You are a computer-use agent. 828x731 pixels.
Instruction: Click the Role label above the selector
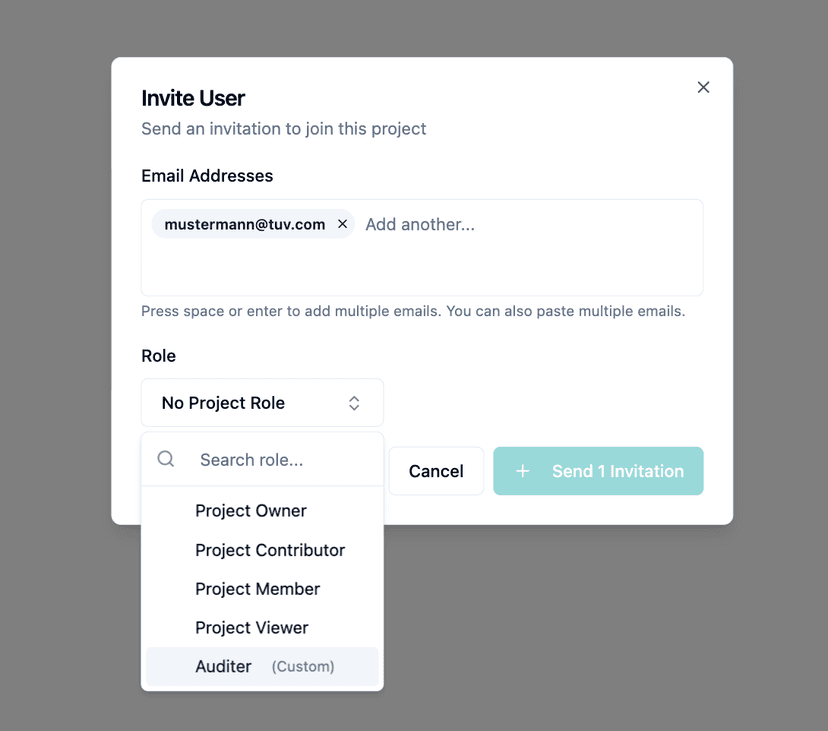point(159,356)
